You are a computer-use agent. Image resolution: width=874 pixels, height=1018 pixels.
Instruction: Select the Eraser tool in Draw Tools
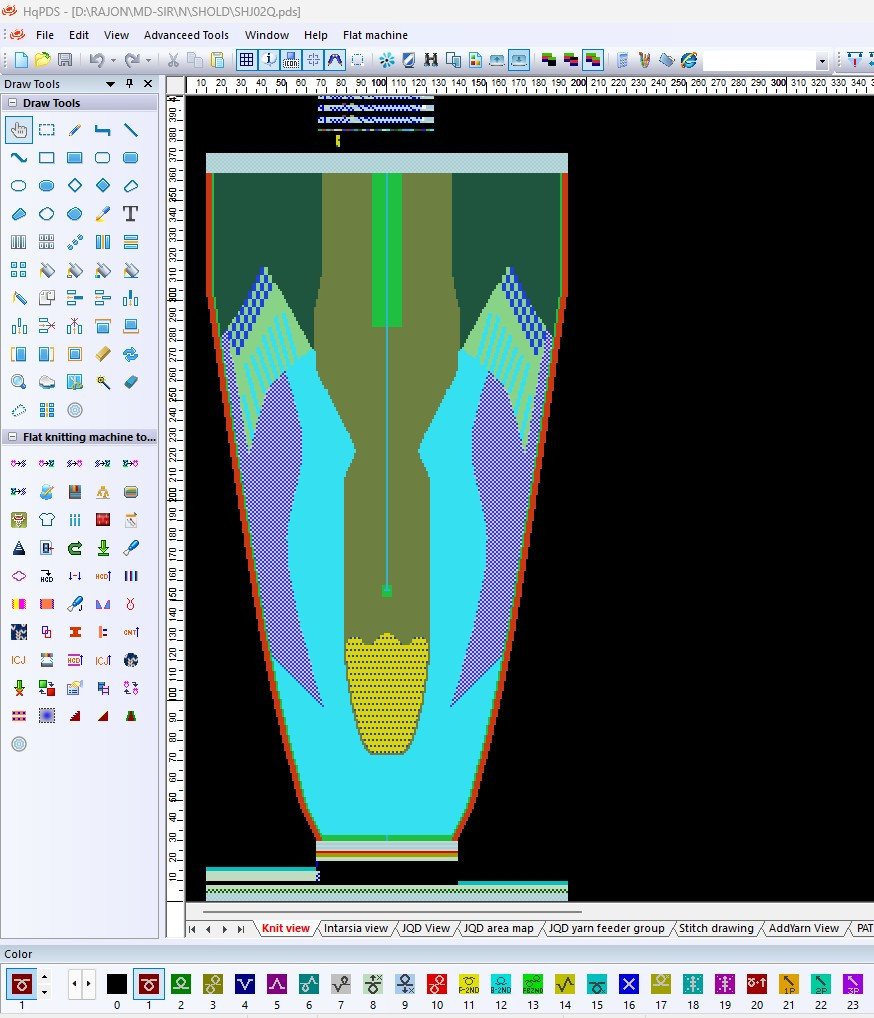pos(130,382)
